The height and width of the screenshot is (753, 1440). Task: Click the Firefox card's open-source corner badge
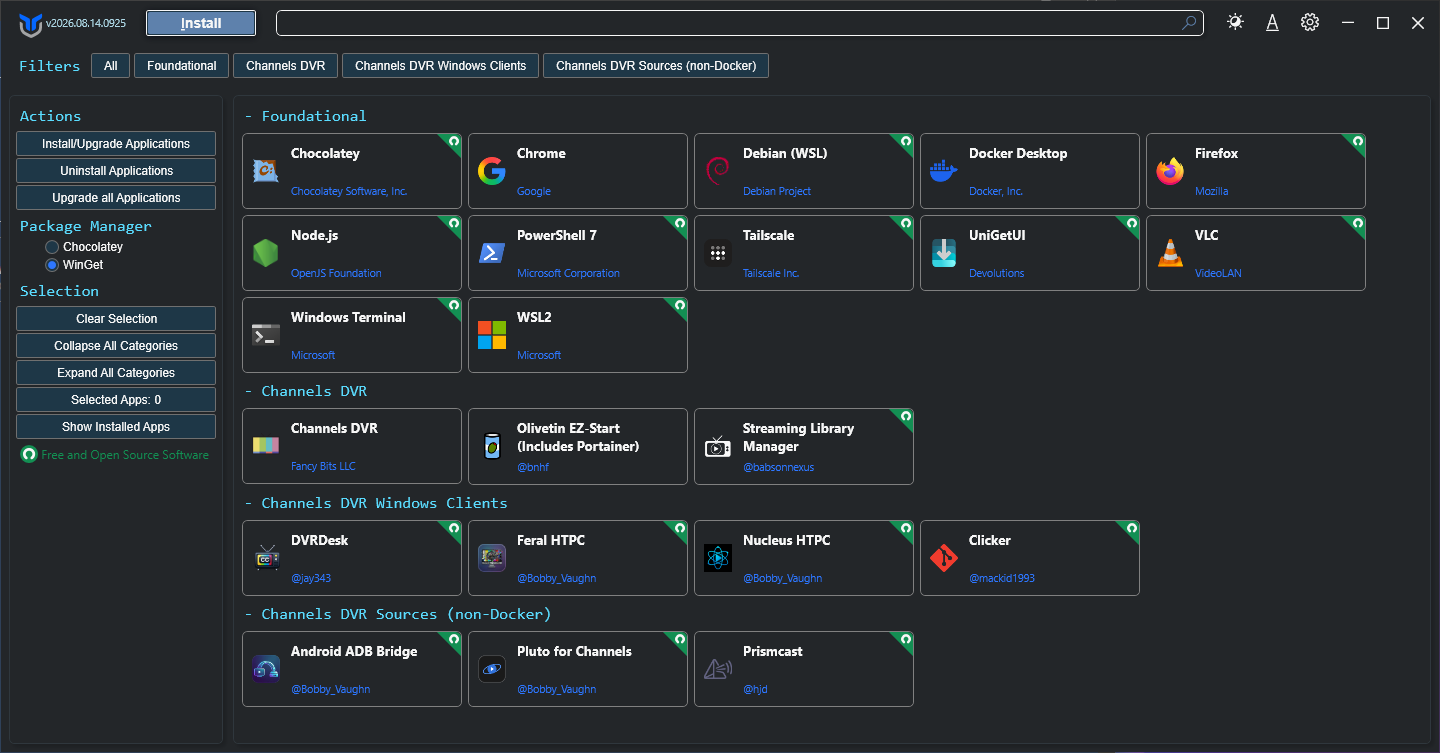point(1357,142)
